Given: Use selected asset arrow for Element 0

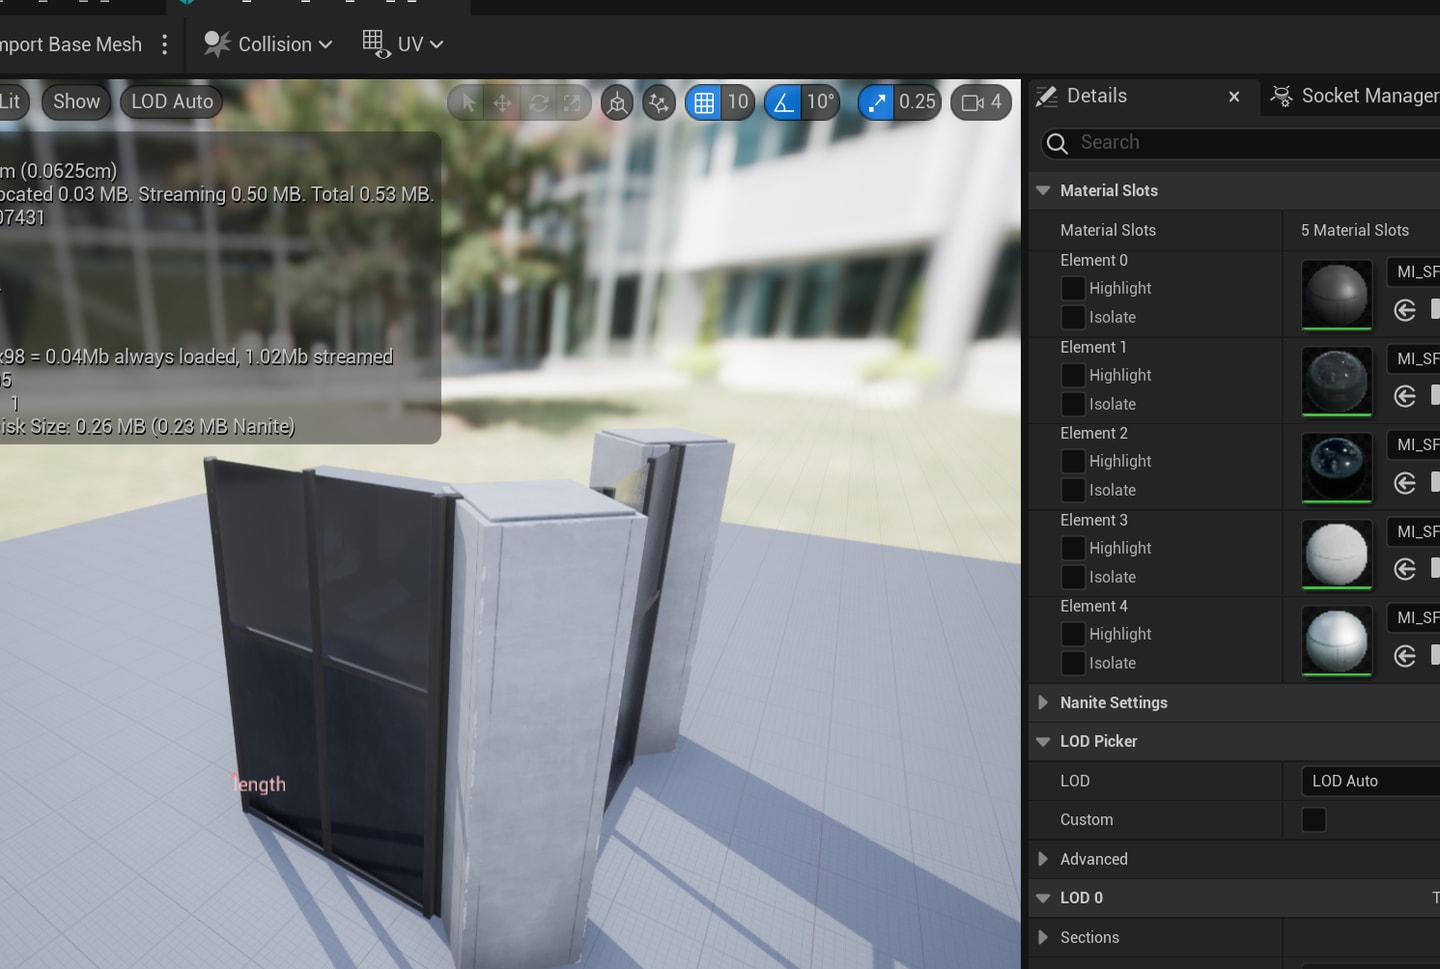Looking at the screenshot, I should (x=1405, y=310).
